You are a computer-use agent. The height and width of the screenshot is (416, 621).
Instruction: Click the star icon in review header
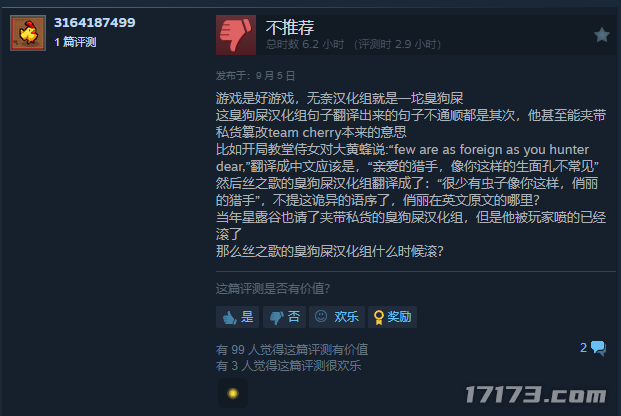pyautogui.click(x=602, y=35)
